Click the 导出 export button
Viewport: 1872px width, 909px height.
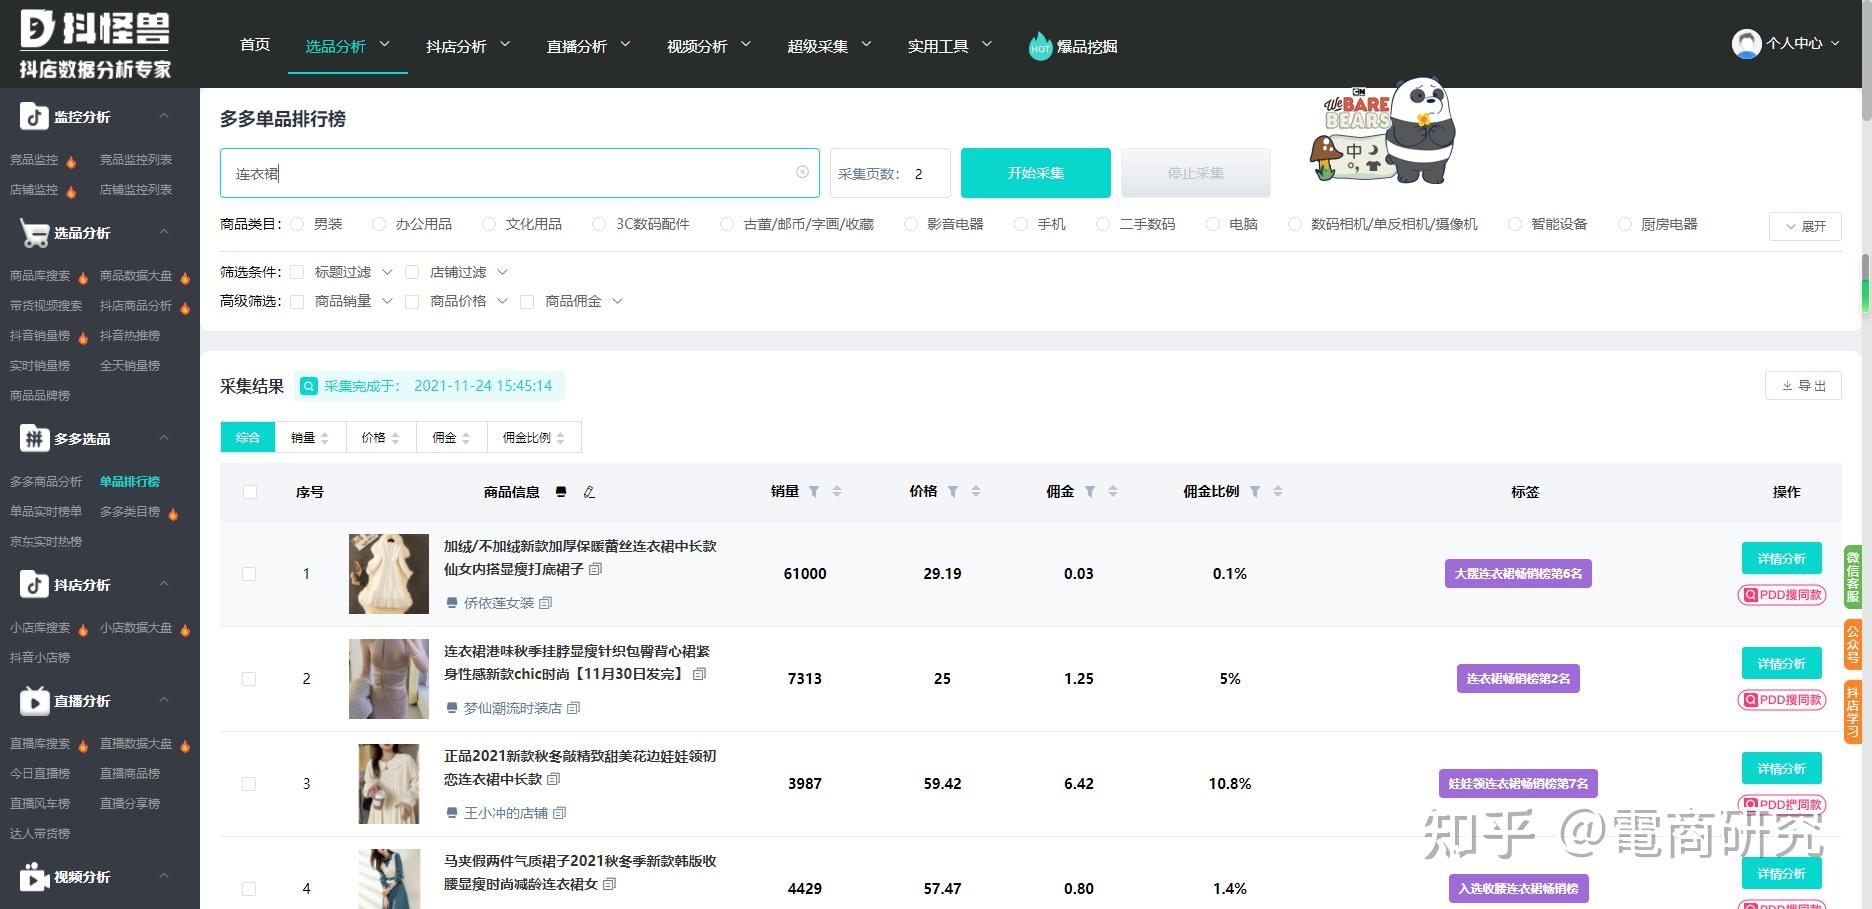tap(1803, 386)
